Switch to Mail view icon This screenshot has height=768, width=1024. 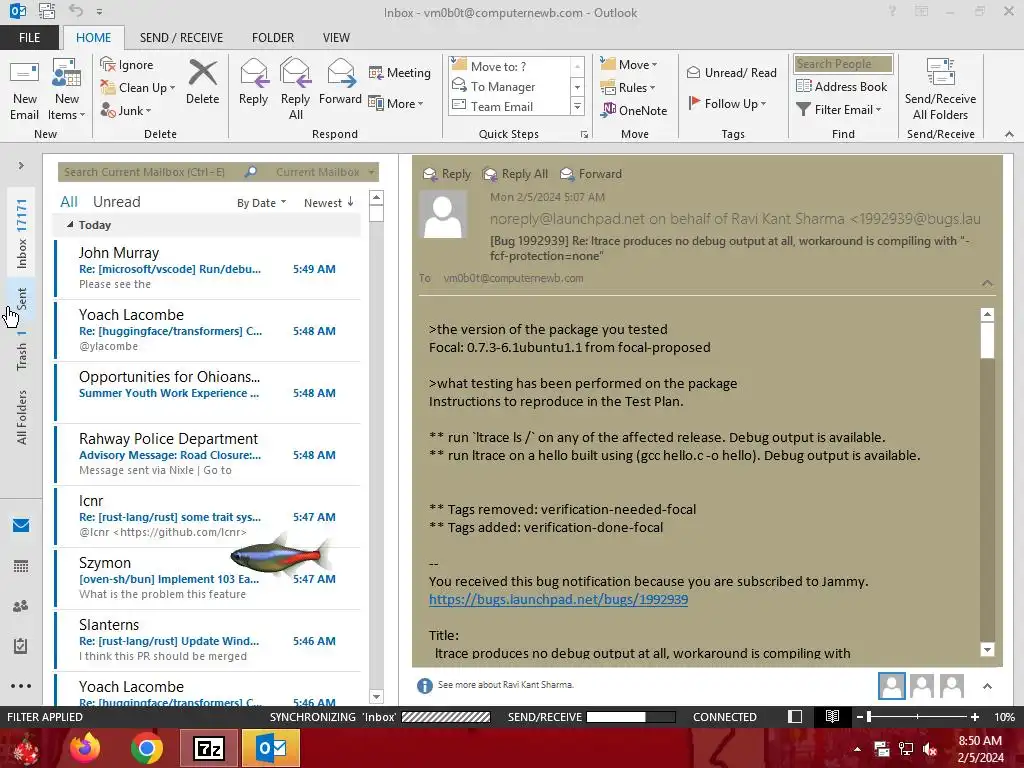[21, 526]
